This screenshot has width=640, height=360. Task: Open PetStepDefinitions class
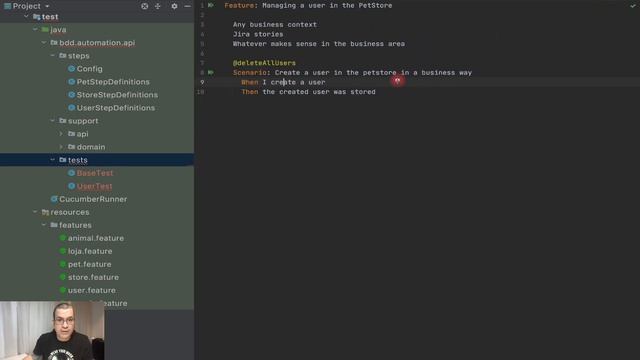pos(113,82)
